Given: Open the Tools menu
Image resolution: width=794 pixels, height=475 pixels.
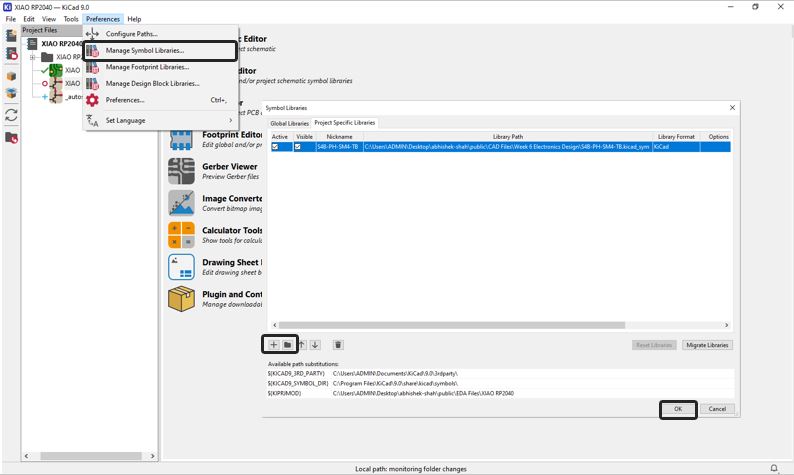Looking at the screenshot, I should tap(71, 19).
